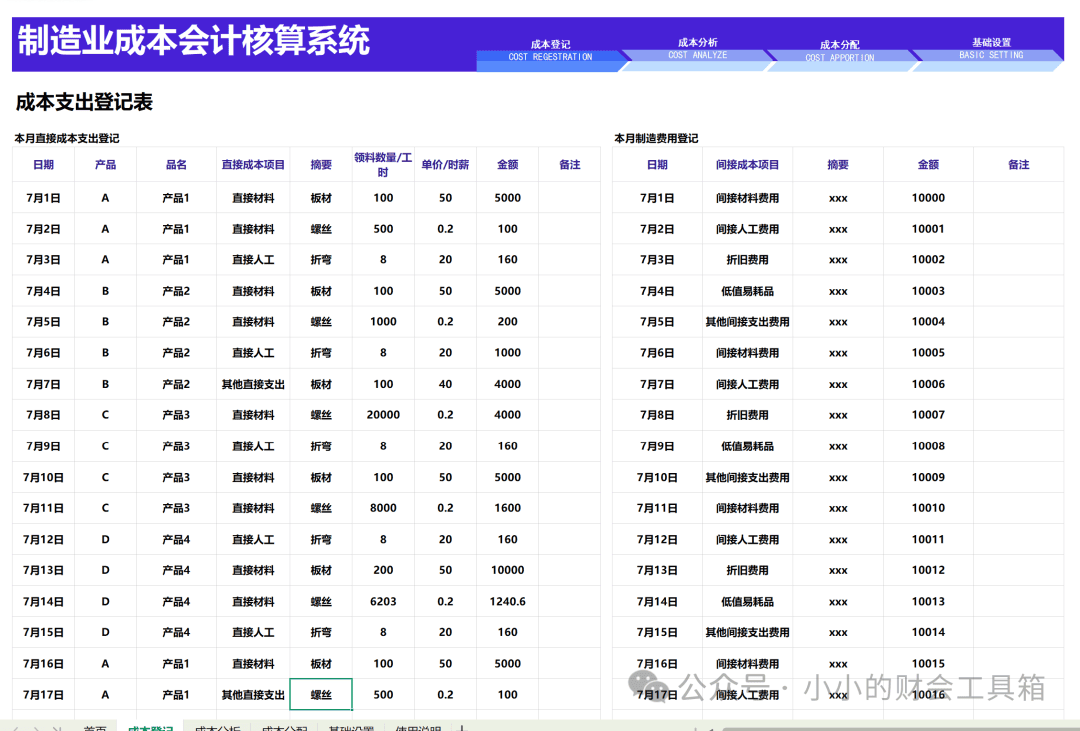Select the cell with amount 1240.6
This screenshot has width=1080, height=731.
pyautogui.click(x=508, y=601)
